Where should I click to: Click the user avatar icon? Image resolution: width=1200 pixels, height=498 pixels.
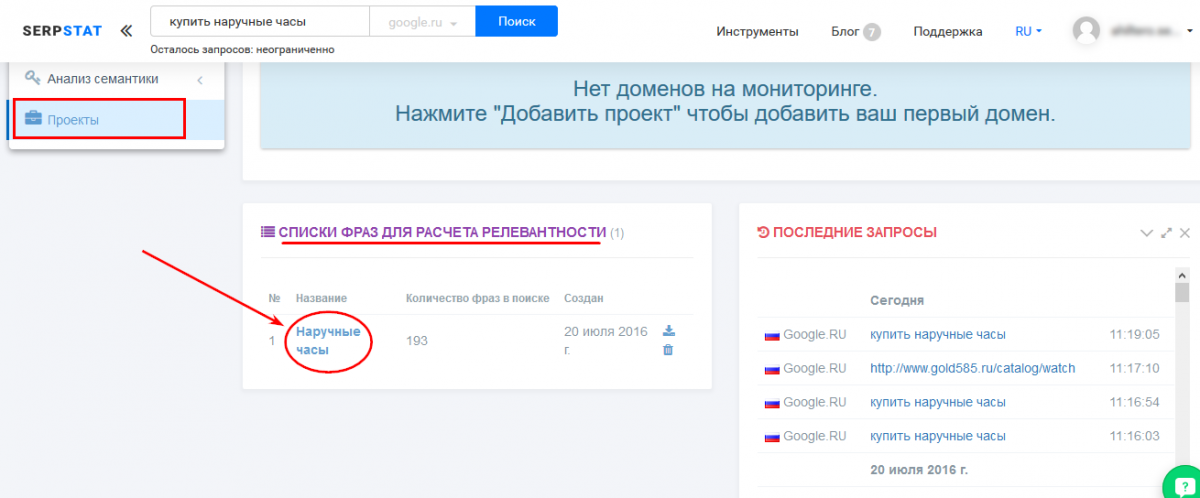click(1086, 31)
